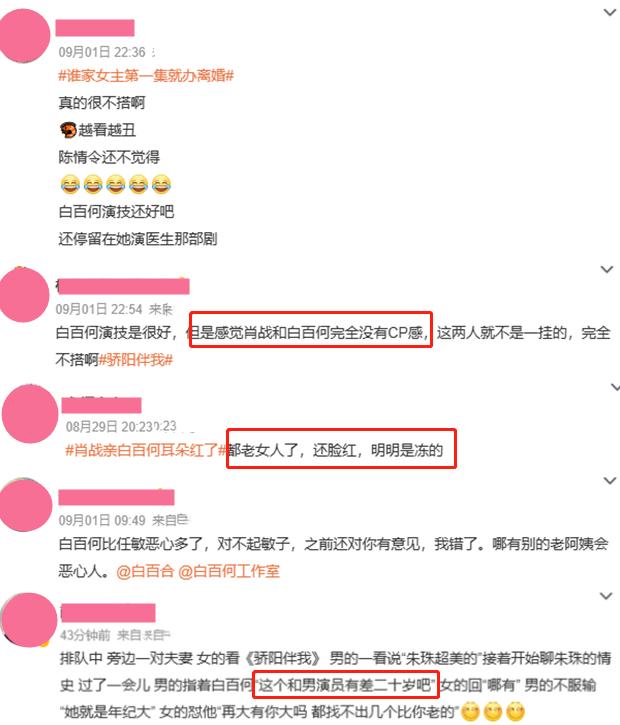The image size is (620, 725).
Task: Open hashtag 谁家女主第一集就办离婚
Action: point(146,75)
